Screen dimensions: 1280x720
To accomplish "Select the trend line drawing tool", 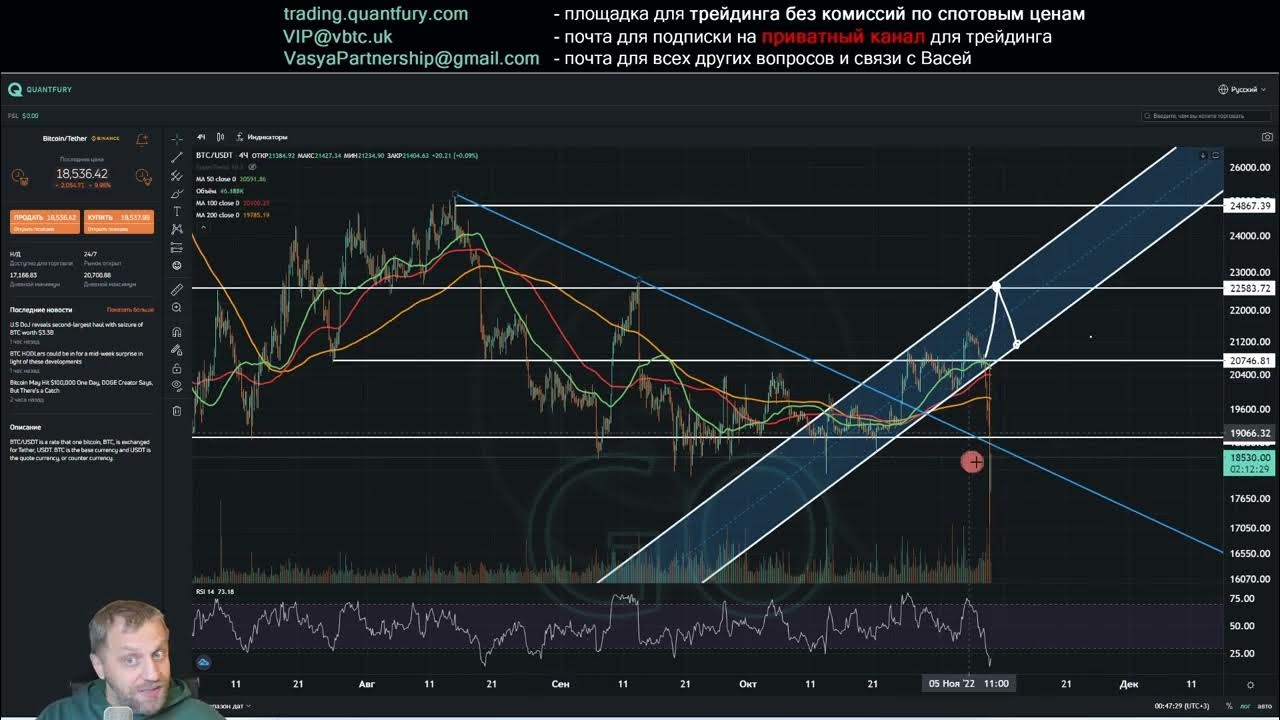I will (x=177, y=157).
